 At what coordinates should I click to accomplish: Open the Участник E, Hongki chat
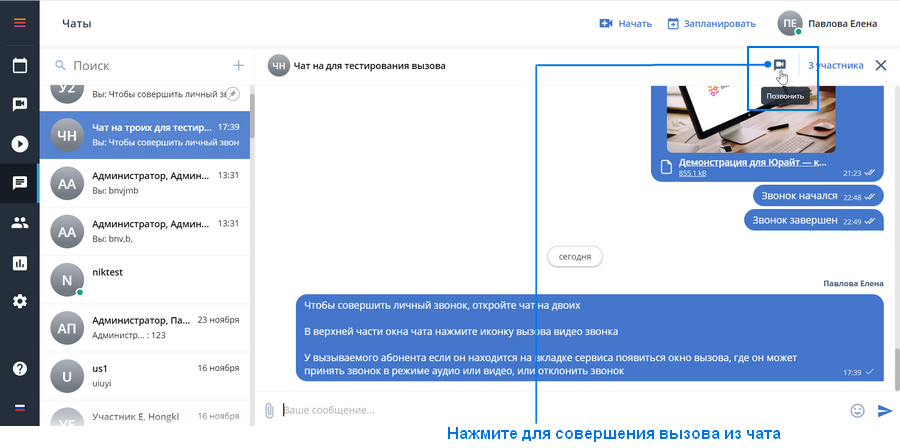145,413
